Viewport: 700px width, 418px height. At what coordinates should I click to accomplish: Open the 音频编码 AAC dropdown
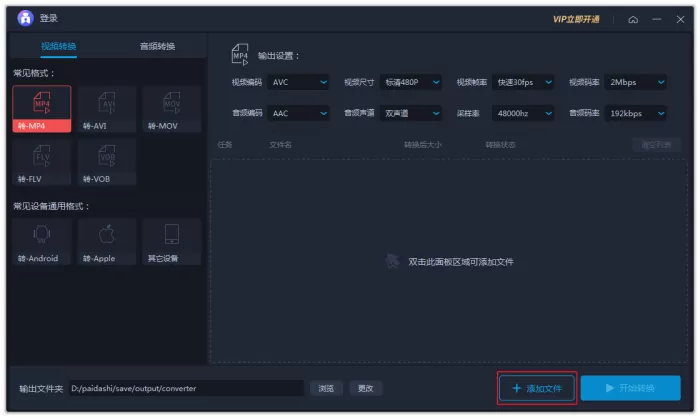(x=298, y=113)
